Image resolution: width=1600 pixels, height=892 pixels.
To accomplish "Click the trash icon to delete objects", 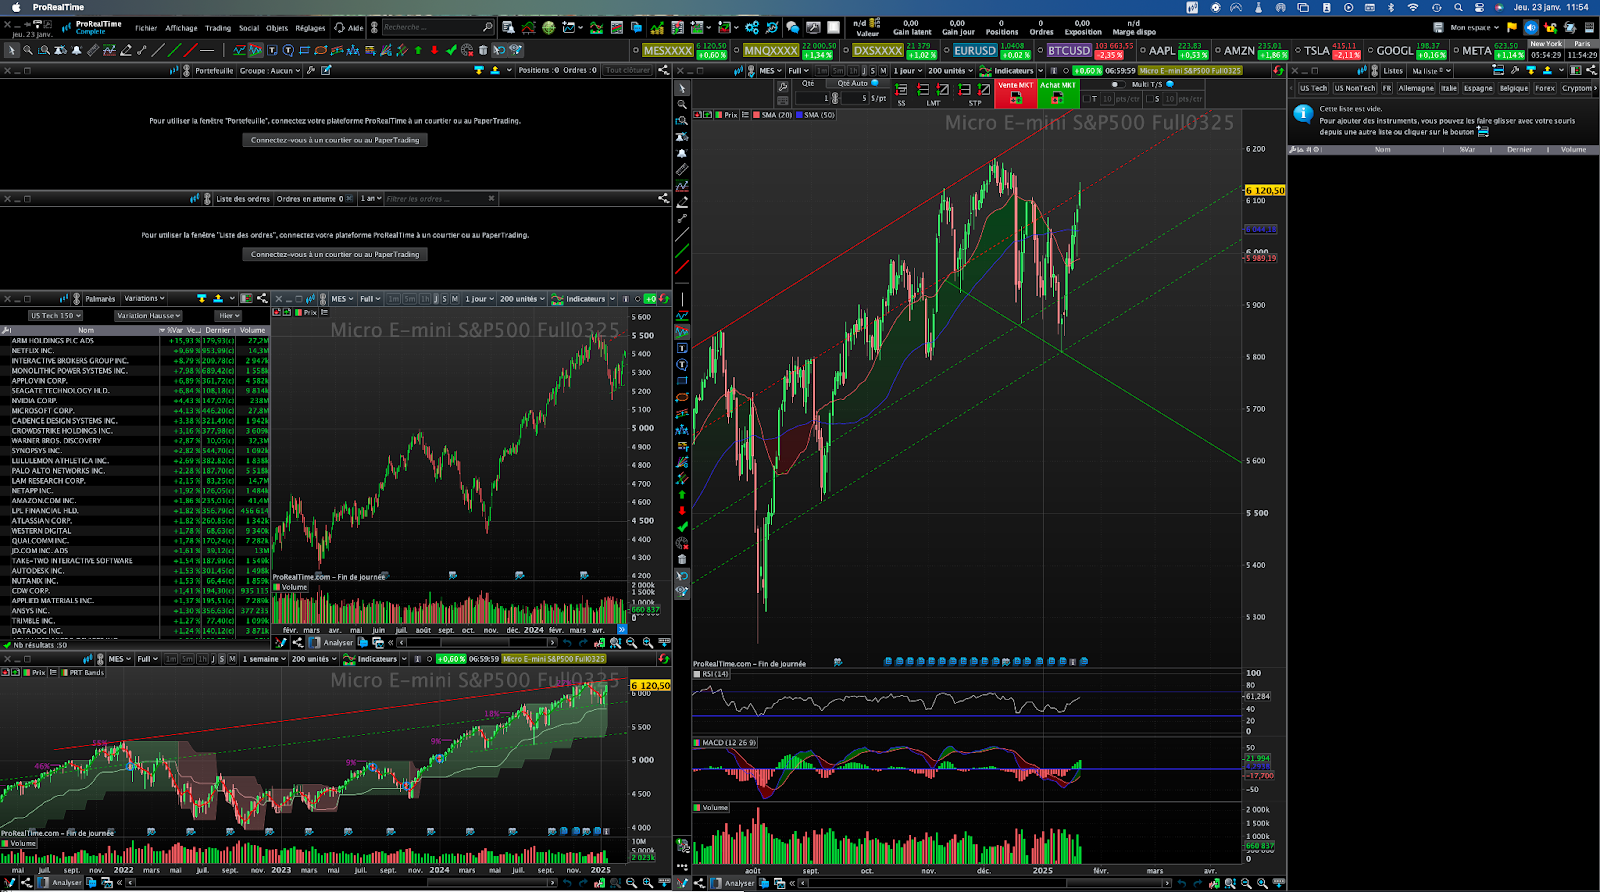I will point(483,50).
